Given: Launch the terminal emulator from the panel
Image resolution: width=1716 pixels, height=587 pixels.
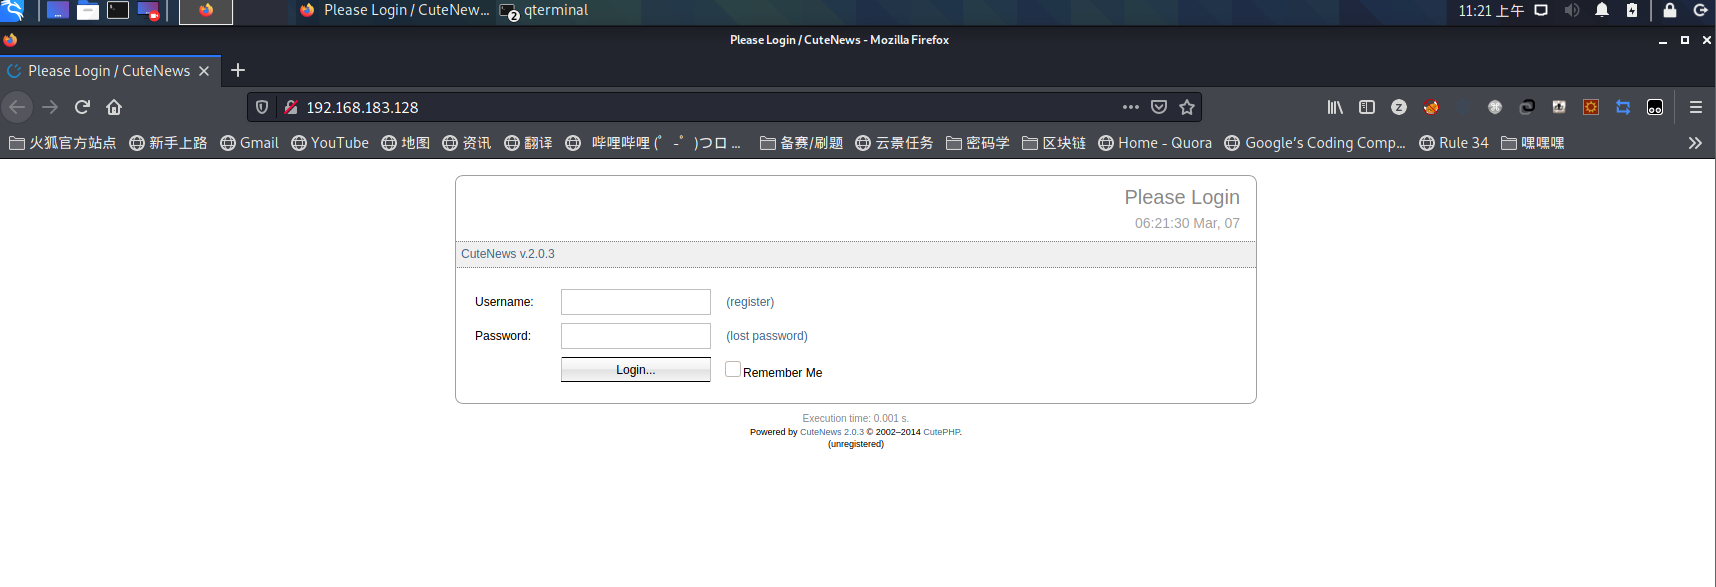Looking at the screenshot, I should pos(118,11).
